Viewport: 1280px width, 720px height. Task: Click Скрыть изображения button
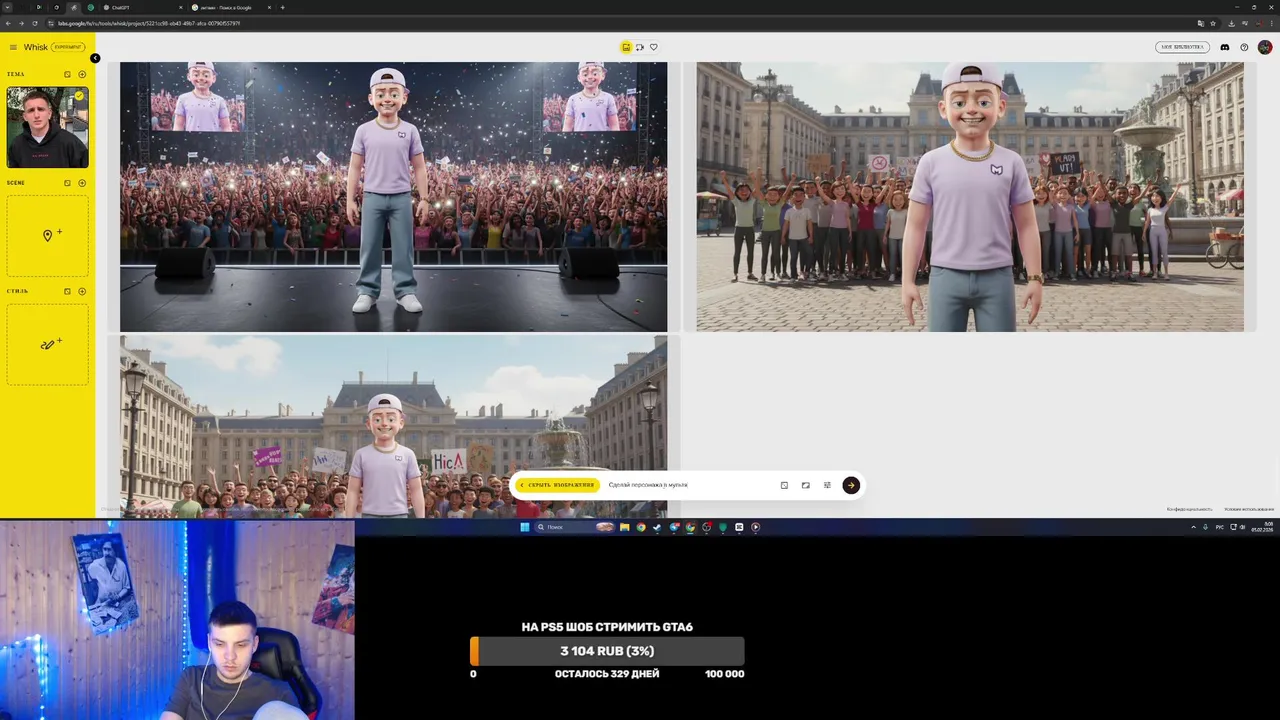coord(558,485)
